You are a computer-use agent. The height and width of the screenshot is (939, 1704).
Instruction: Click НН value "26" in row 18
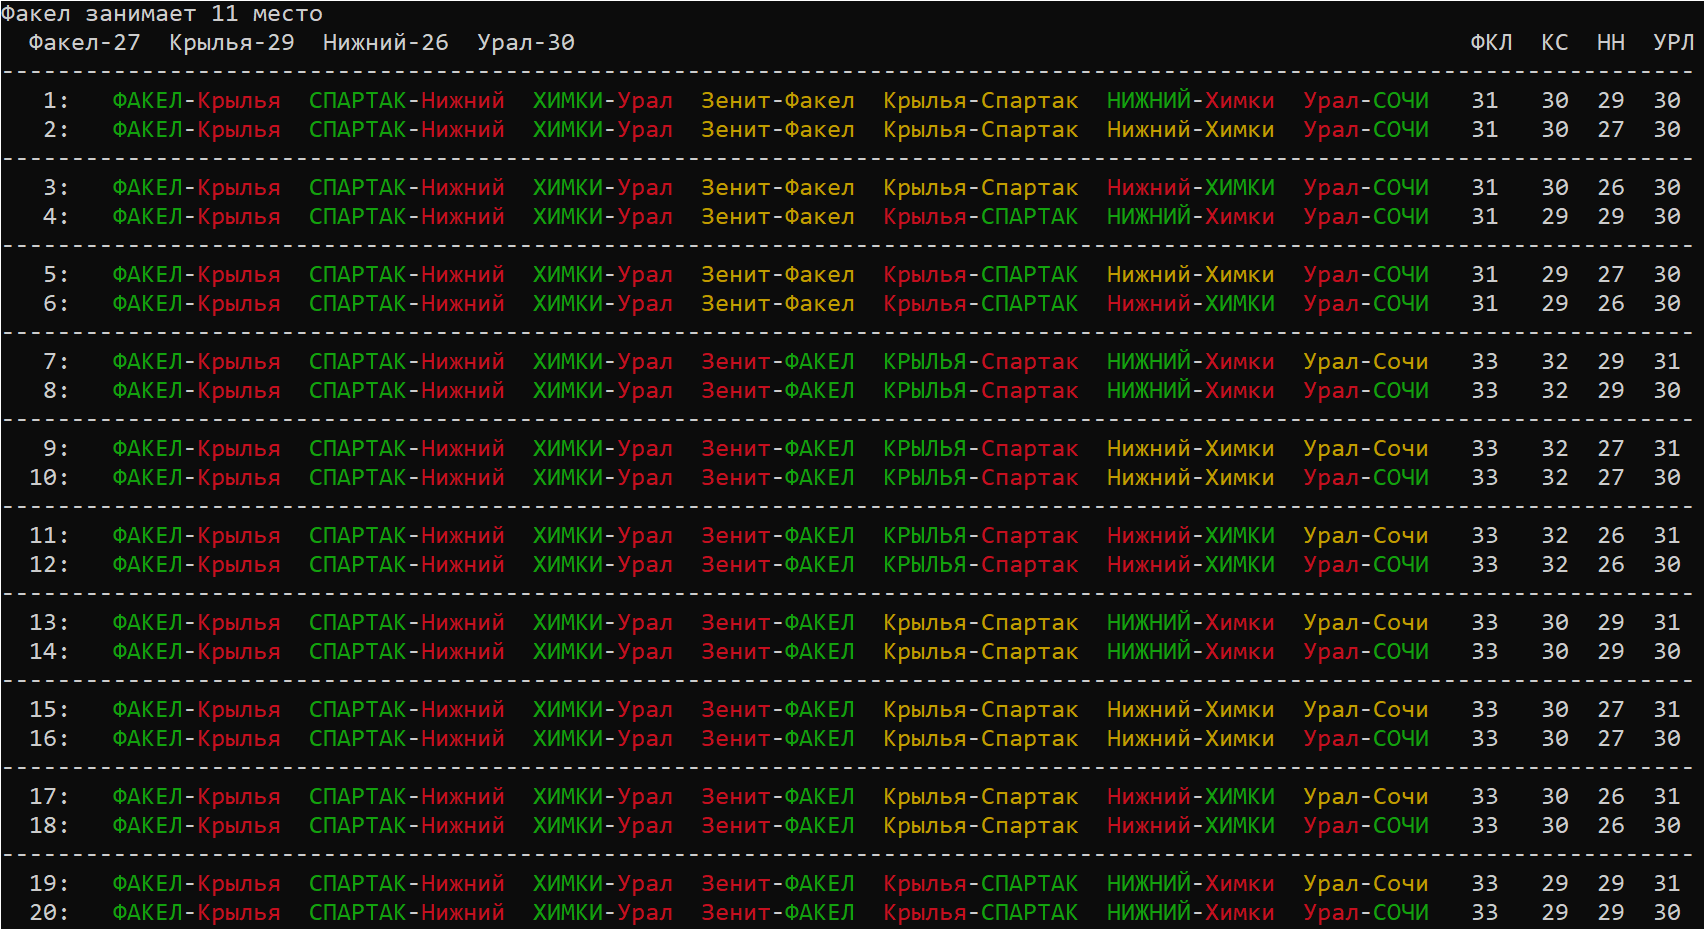1611,826
